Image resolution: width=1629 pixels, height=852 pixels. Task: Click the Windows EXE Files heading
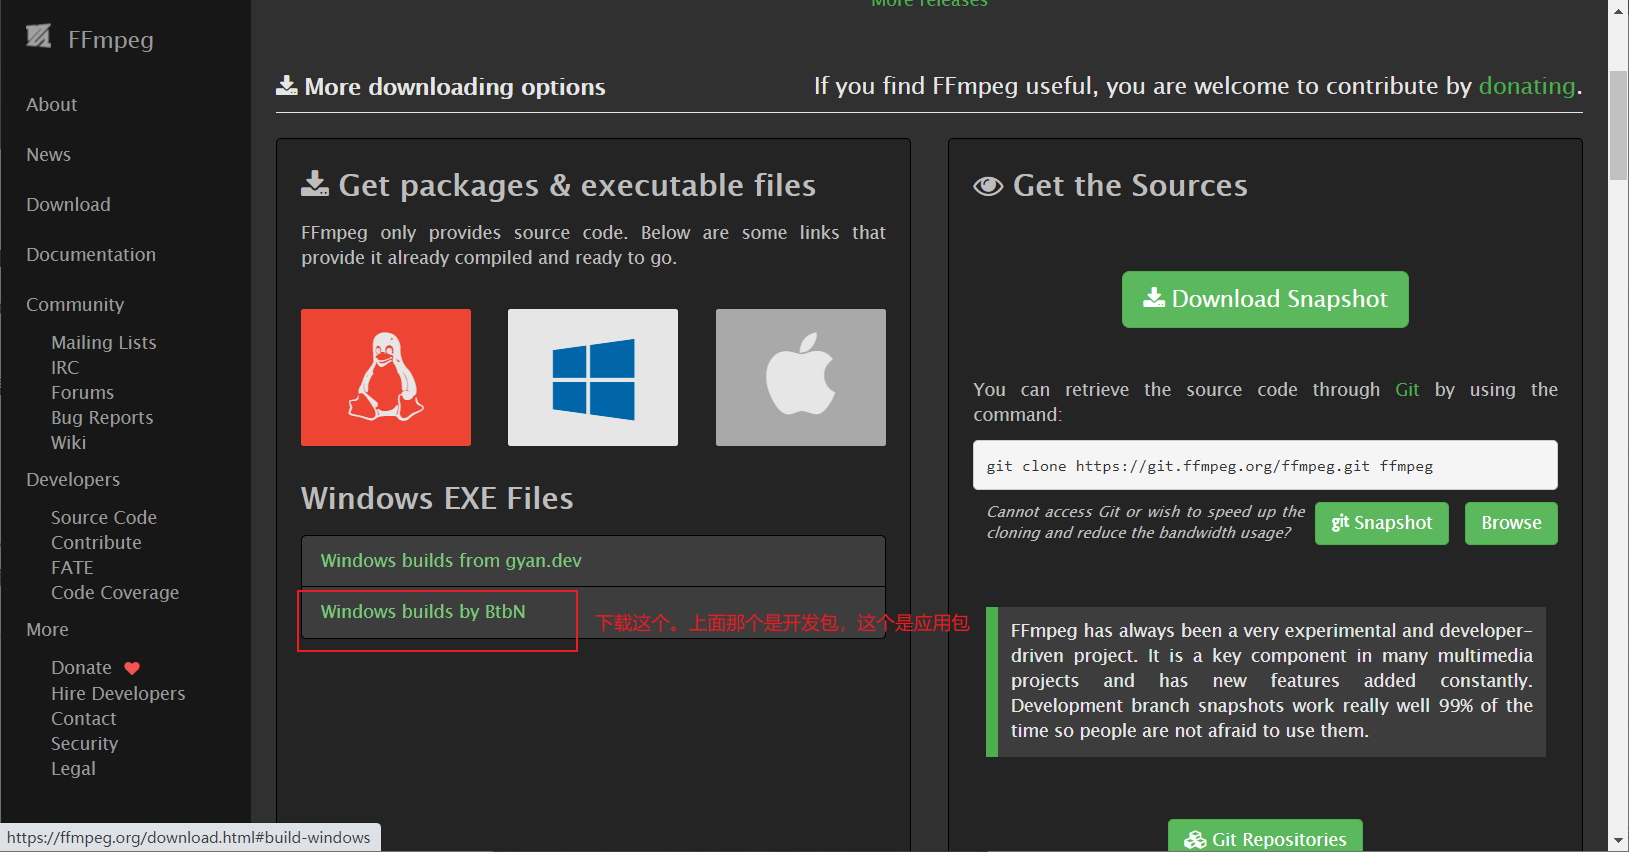coord(437,498)
